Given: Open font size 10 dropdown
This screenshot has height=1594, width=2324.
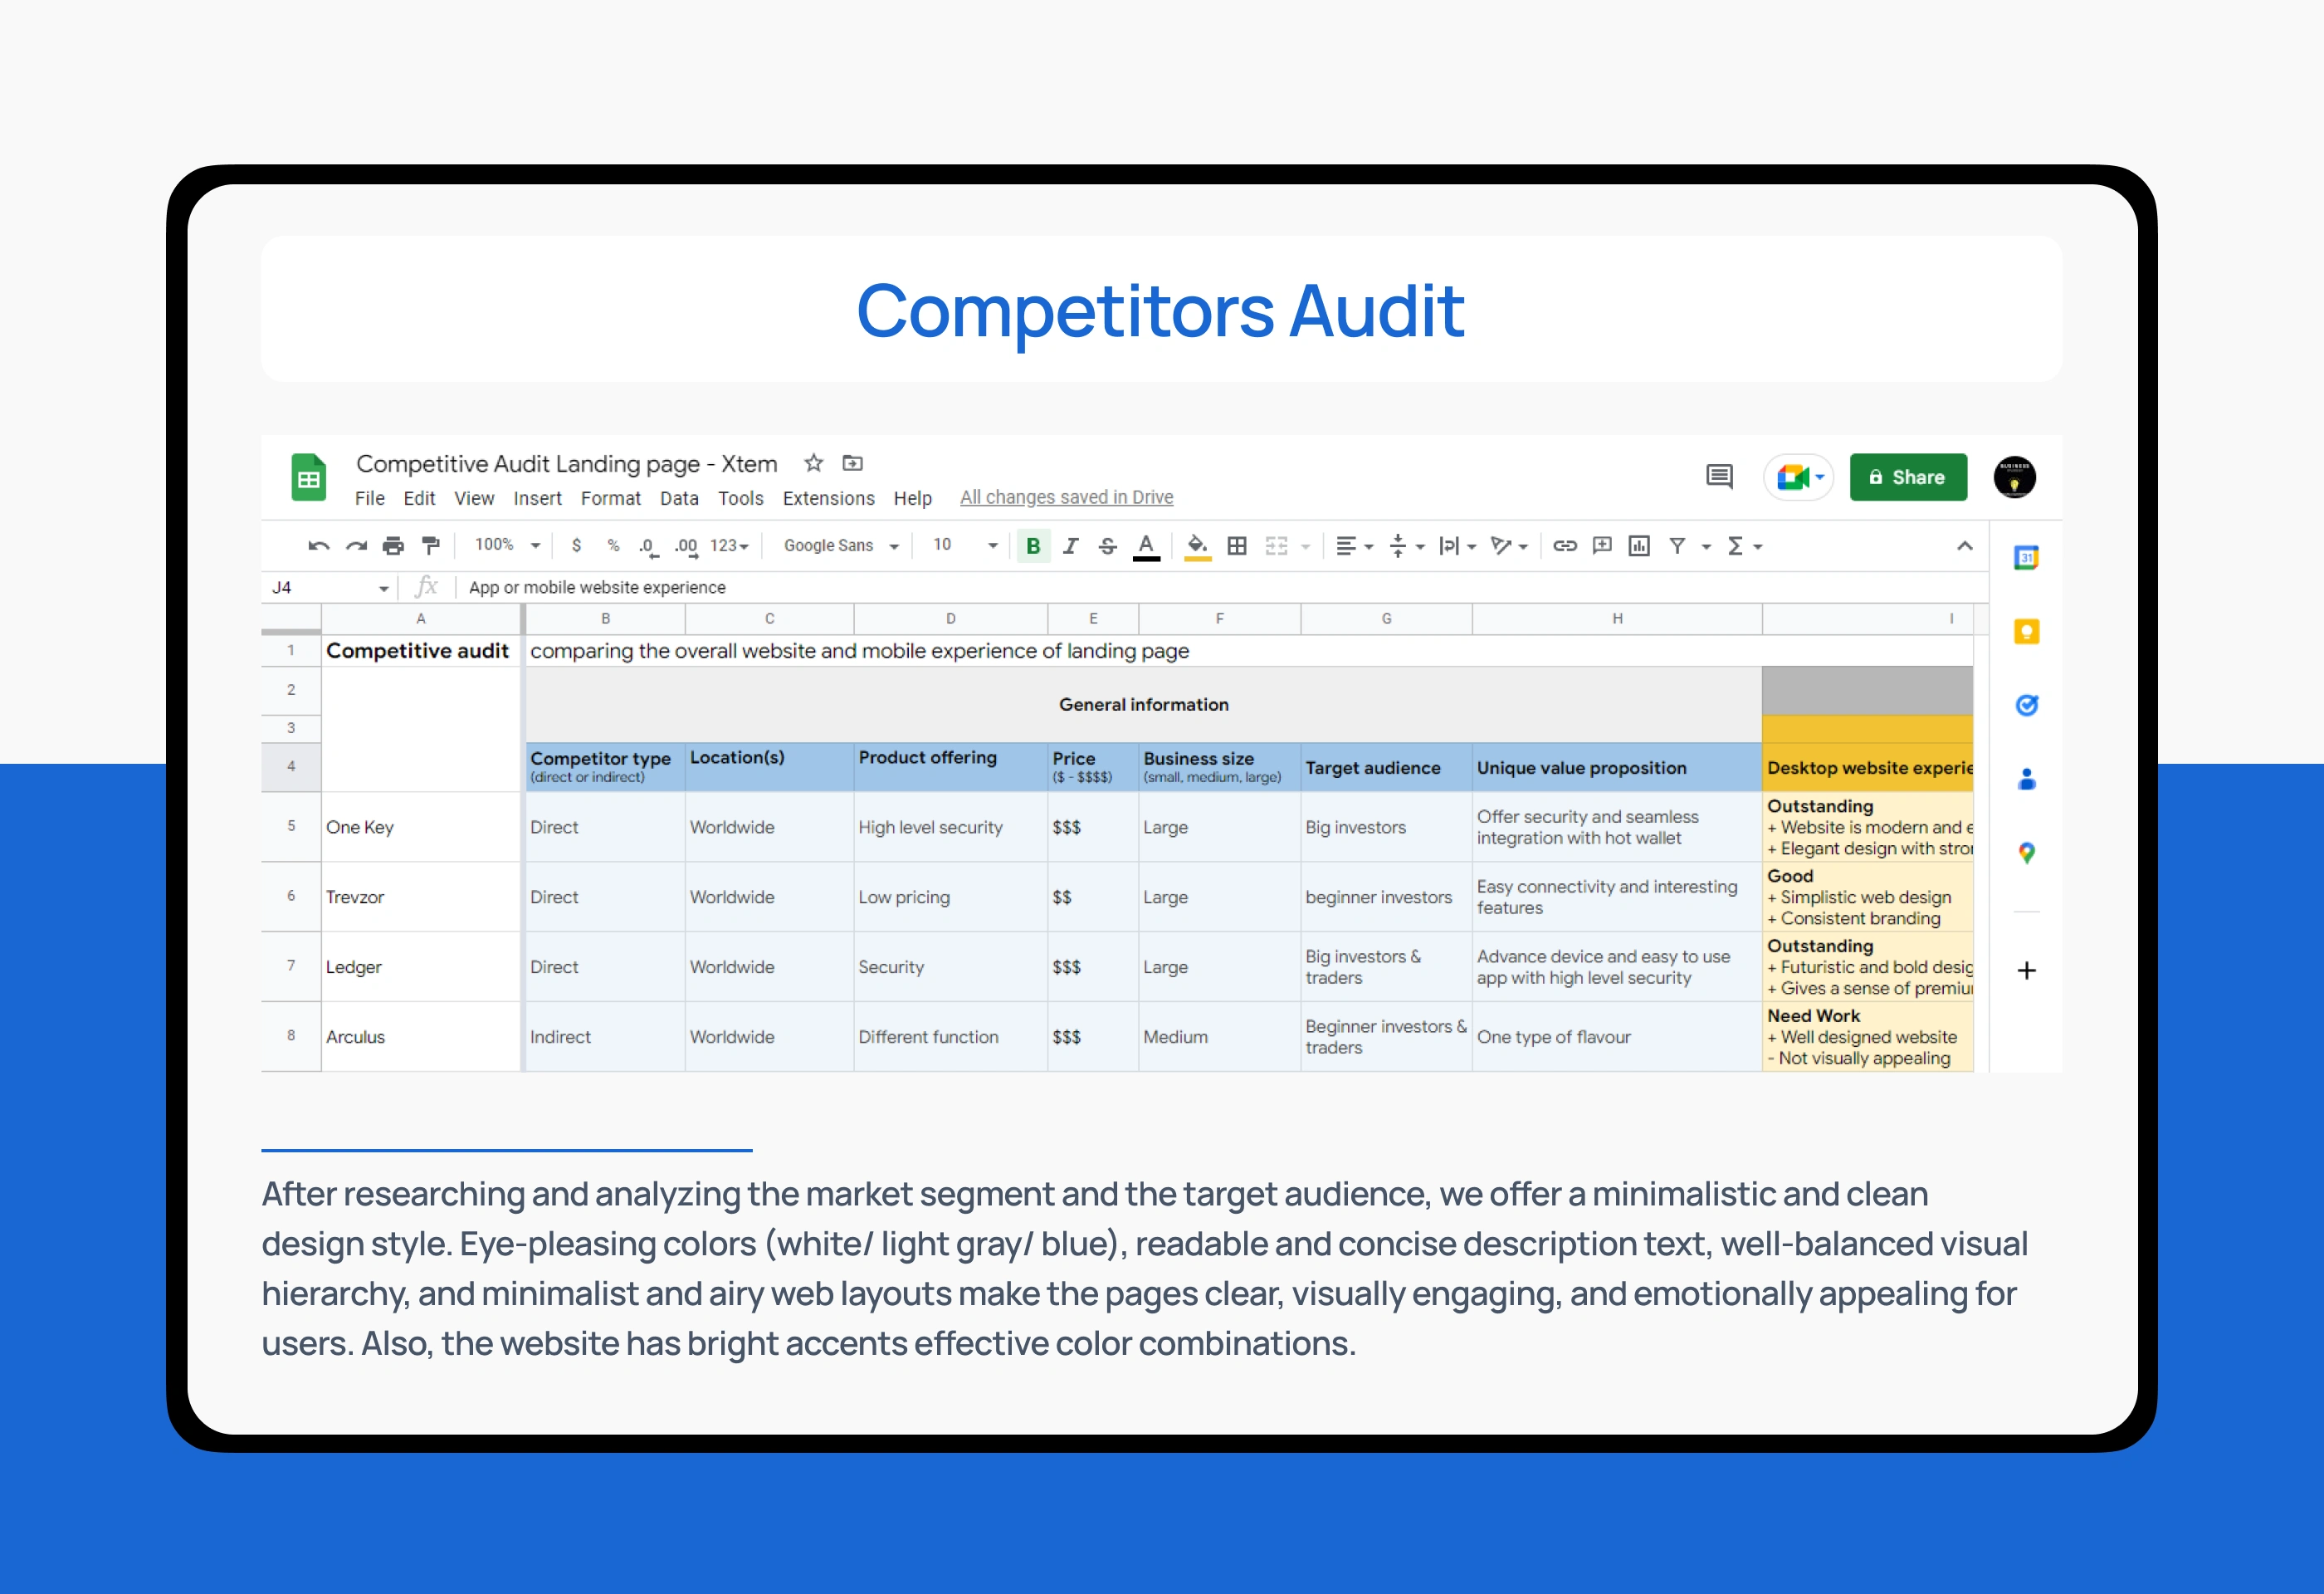Looking at the screenshot, I should [965, 545].
